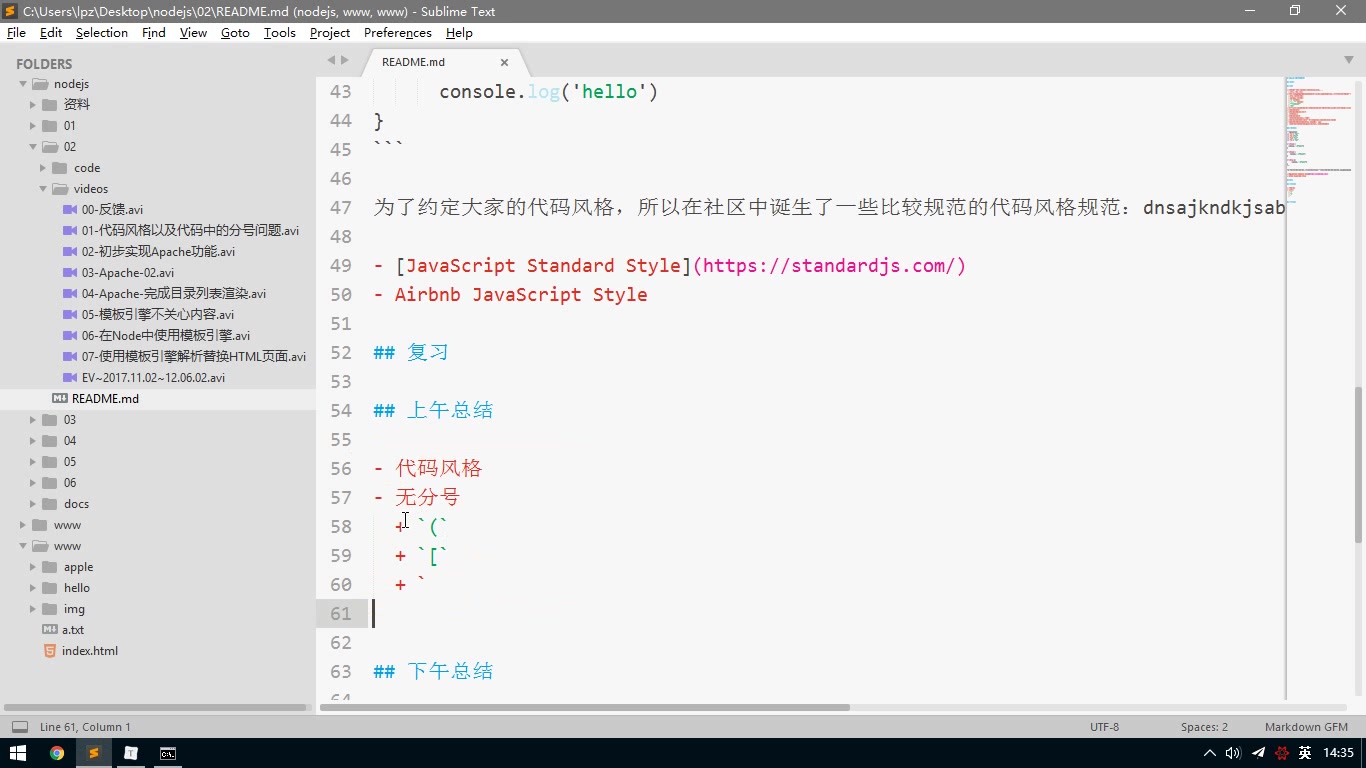Collapse the videos folder in the sidebar
1366x768 pixels.
(43, 188)
